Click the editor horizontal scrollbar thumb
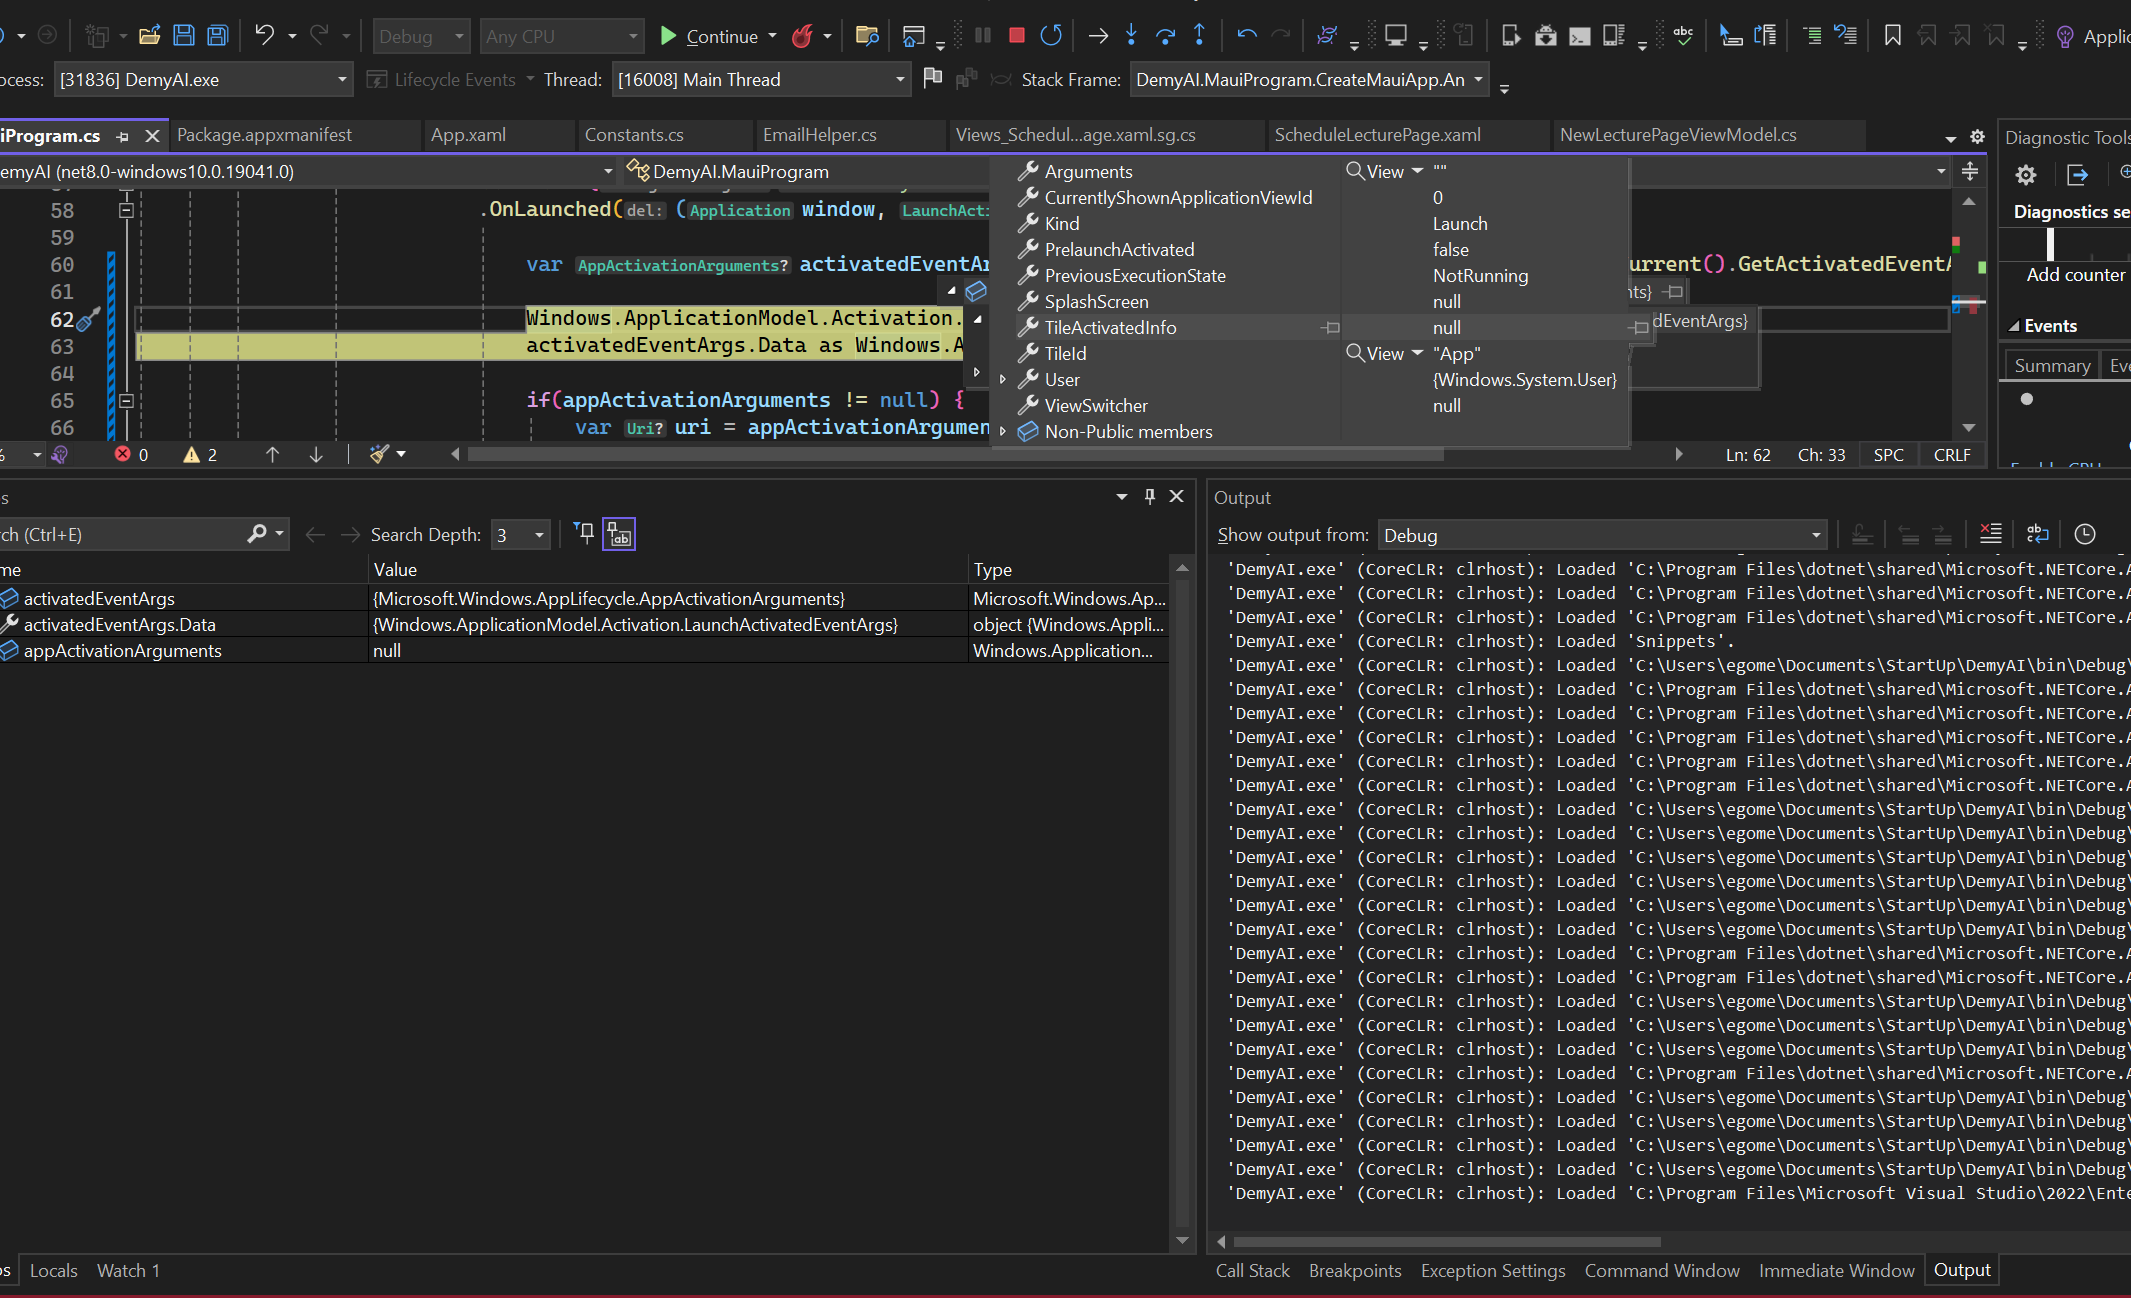 tap(956, 455)
